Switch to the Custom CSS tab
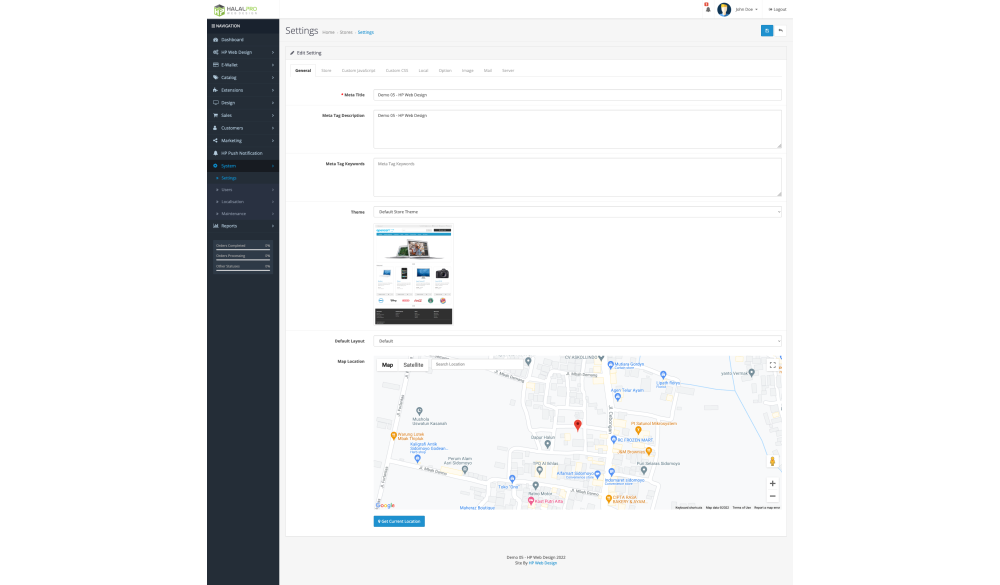This screenshot has width=1000, height=585. coord(396,71)
